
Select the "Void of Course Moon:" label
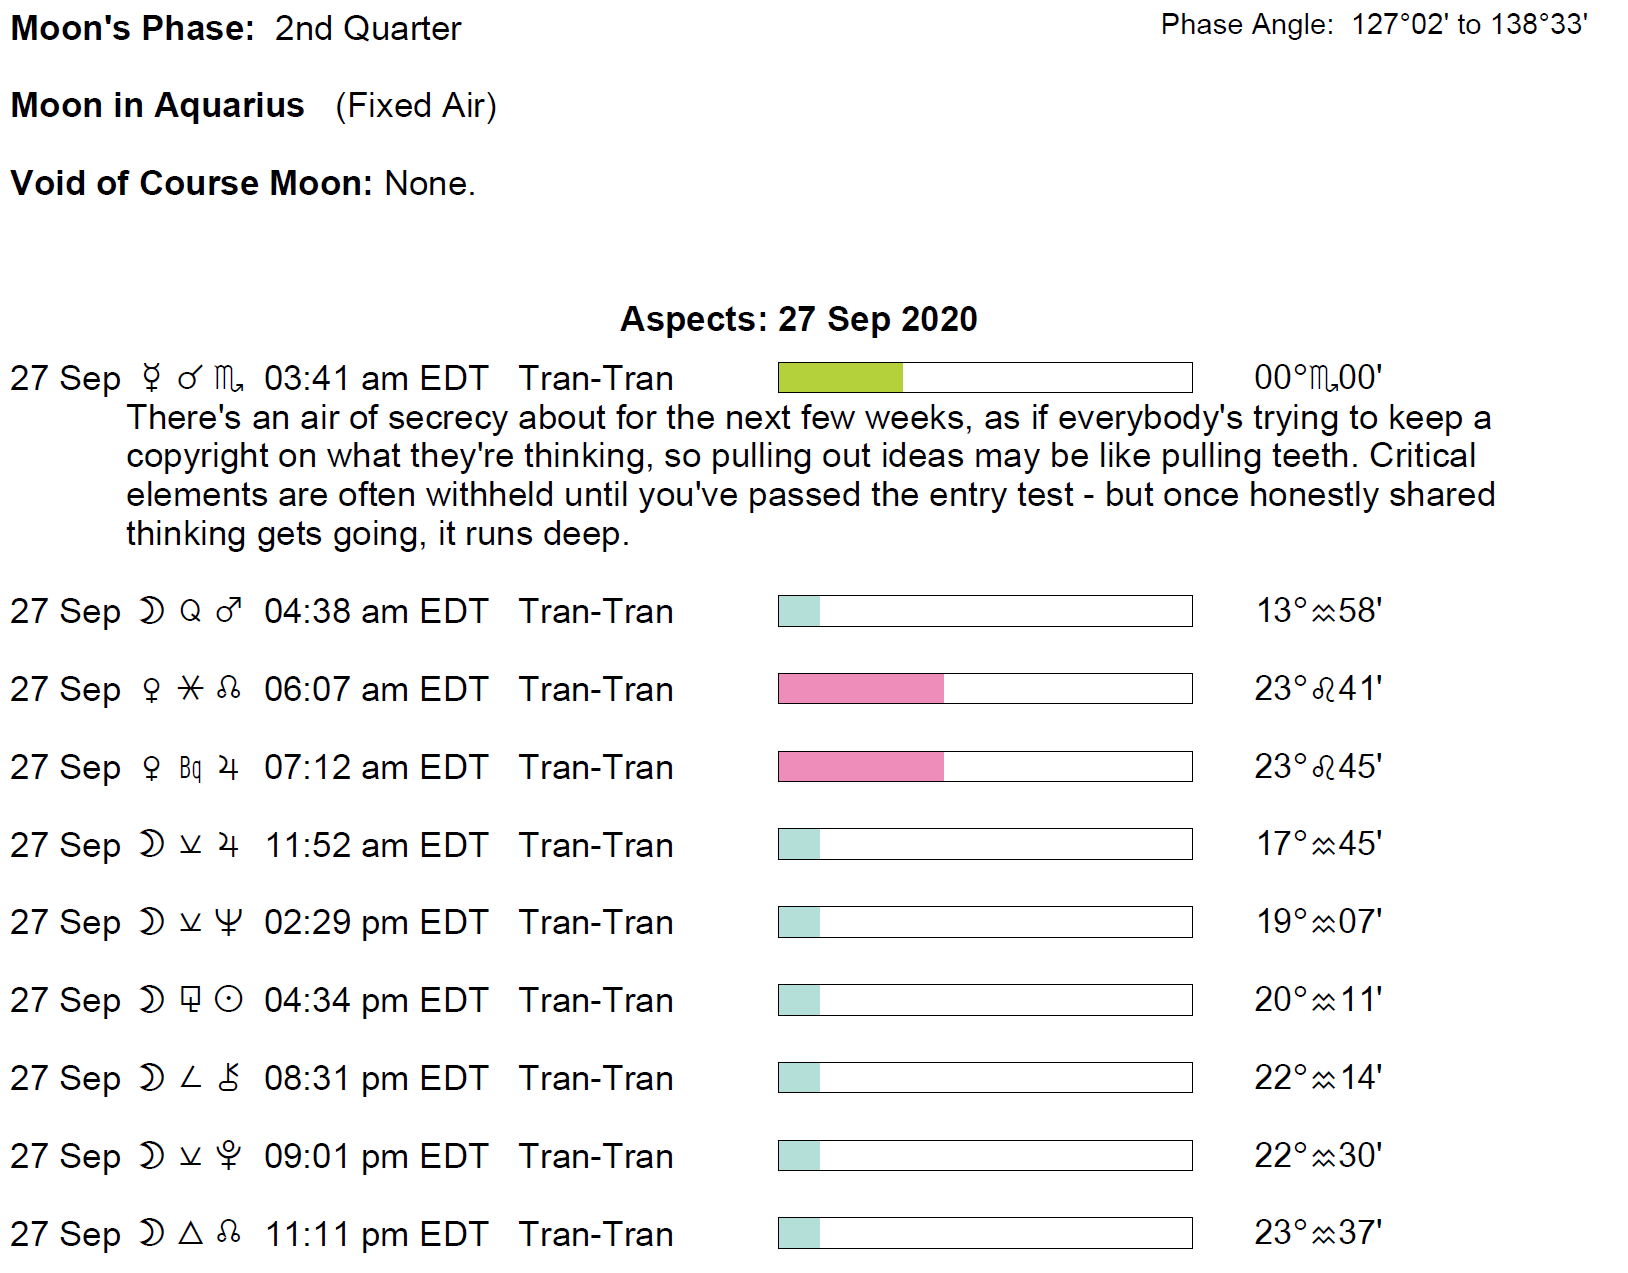coord(191,184)
